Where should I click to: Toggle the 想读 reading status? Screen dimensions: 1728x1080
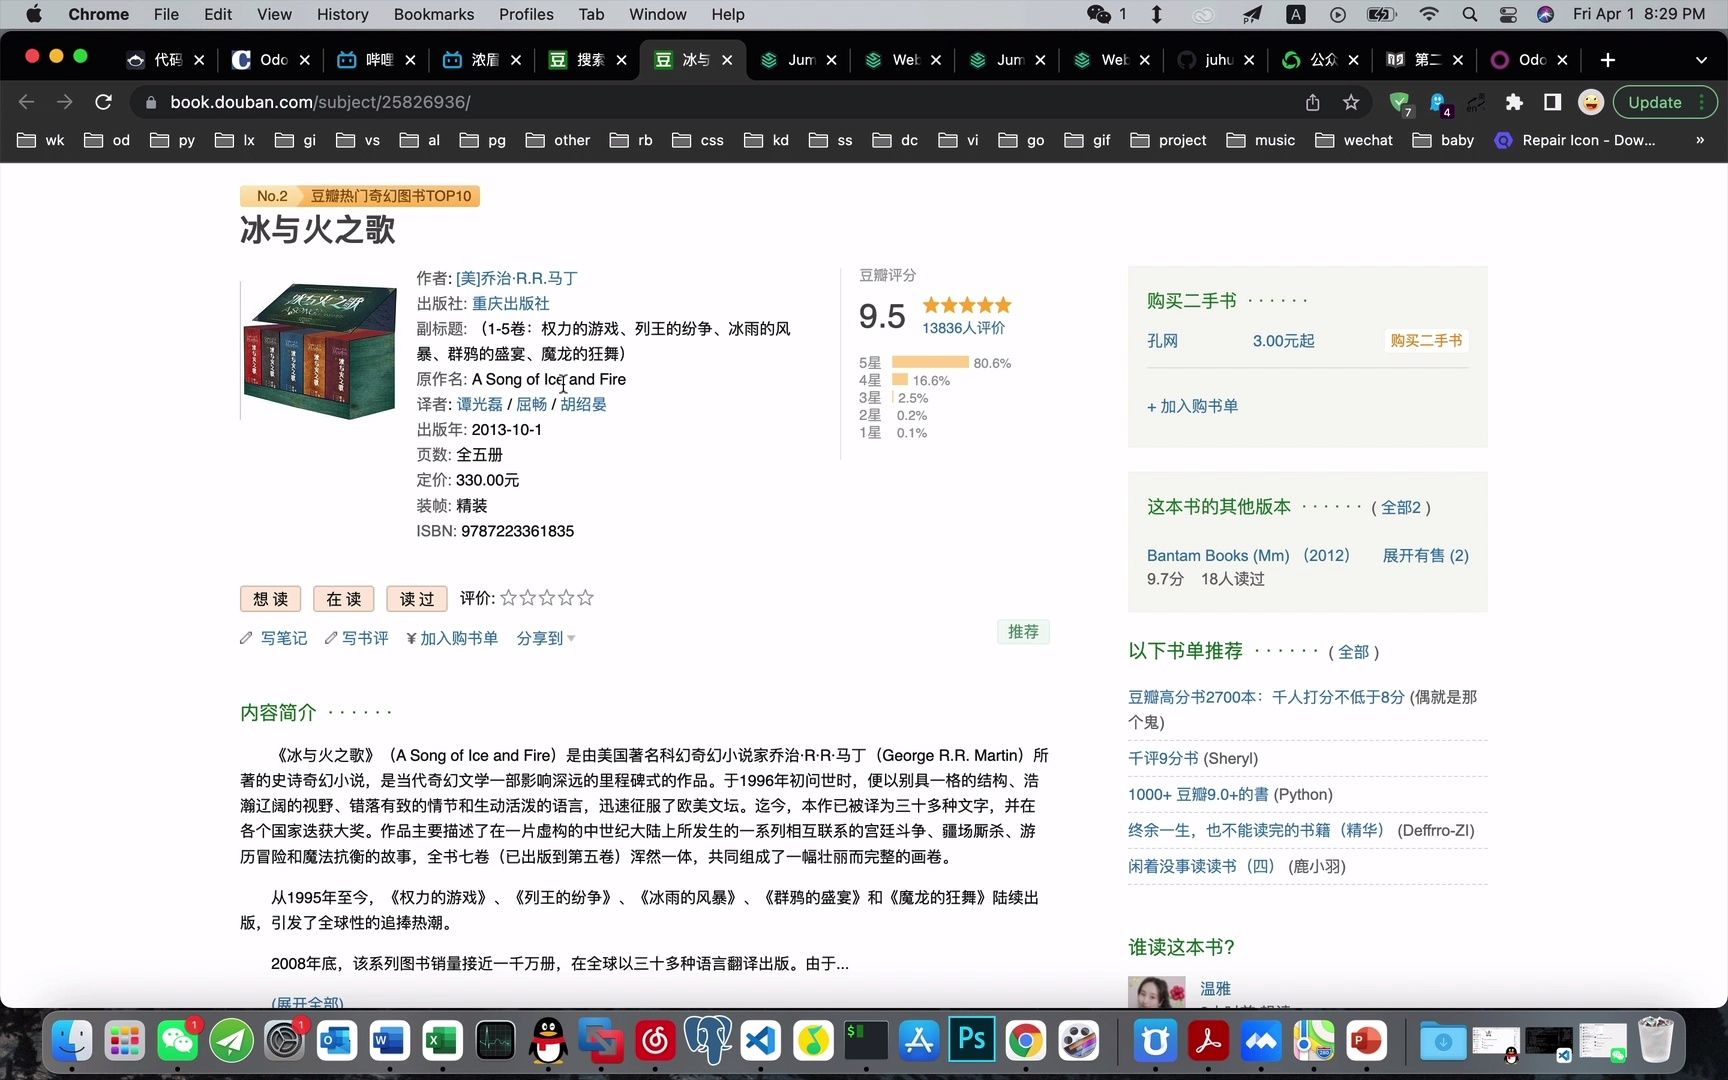click(270, 598)
